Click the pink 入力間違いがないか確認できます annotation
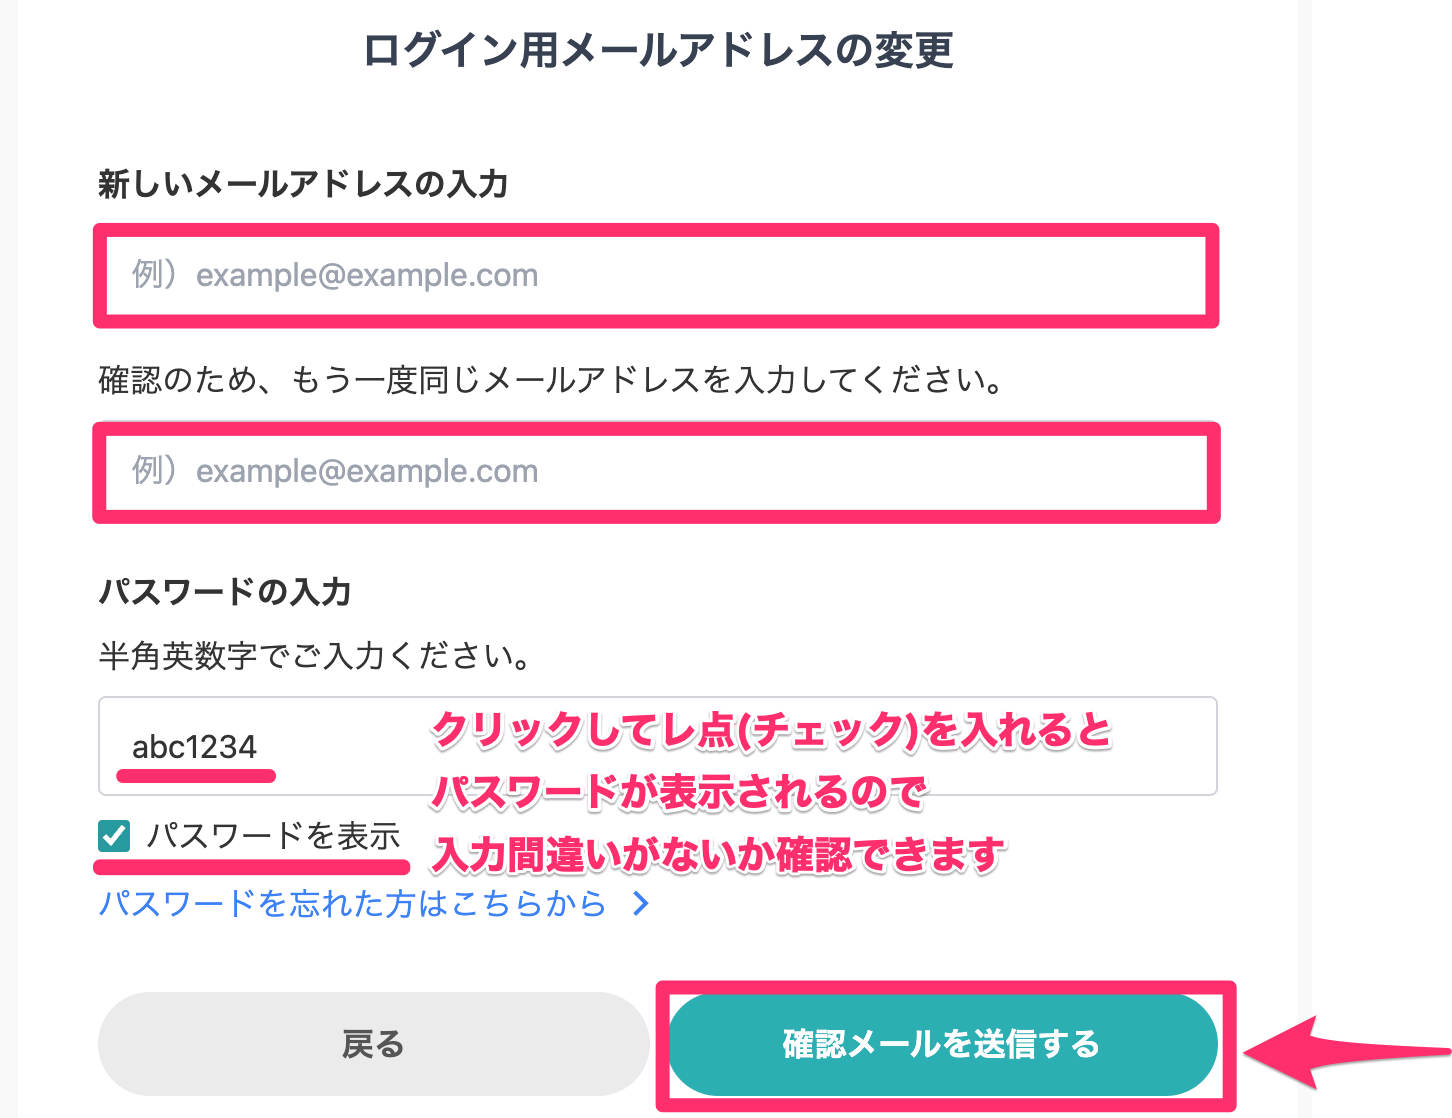Viewport: 1452px width, 1118px height. click(717, 855)
